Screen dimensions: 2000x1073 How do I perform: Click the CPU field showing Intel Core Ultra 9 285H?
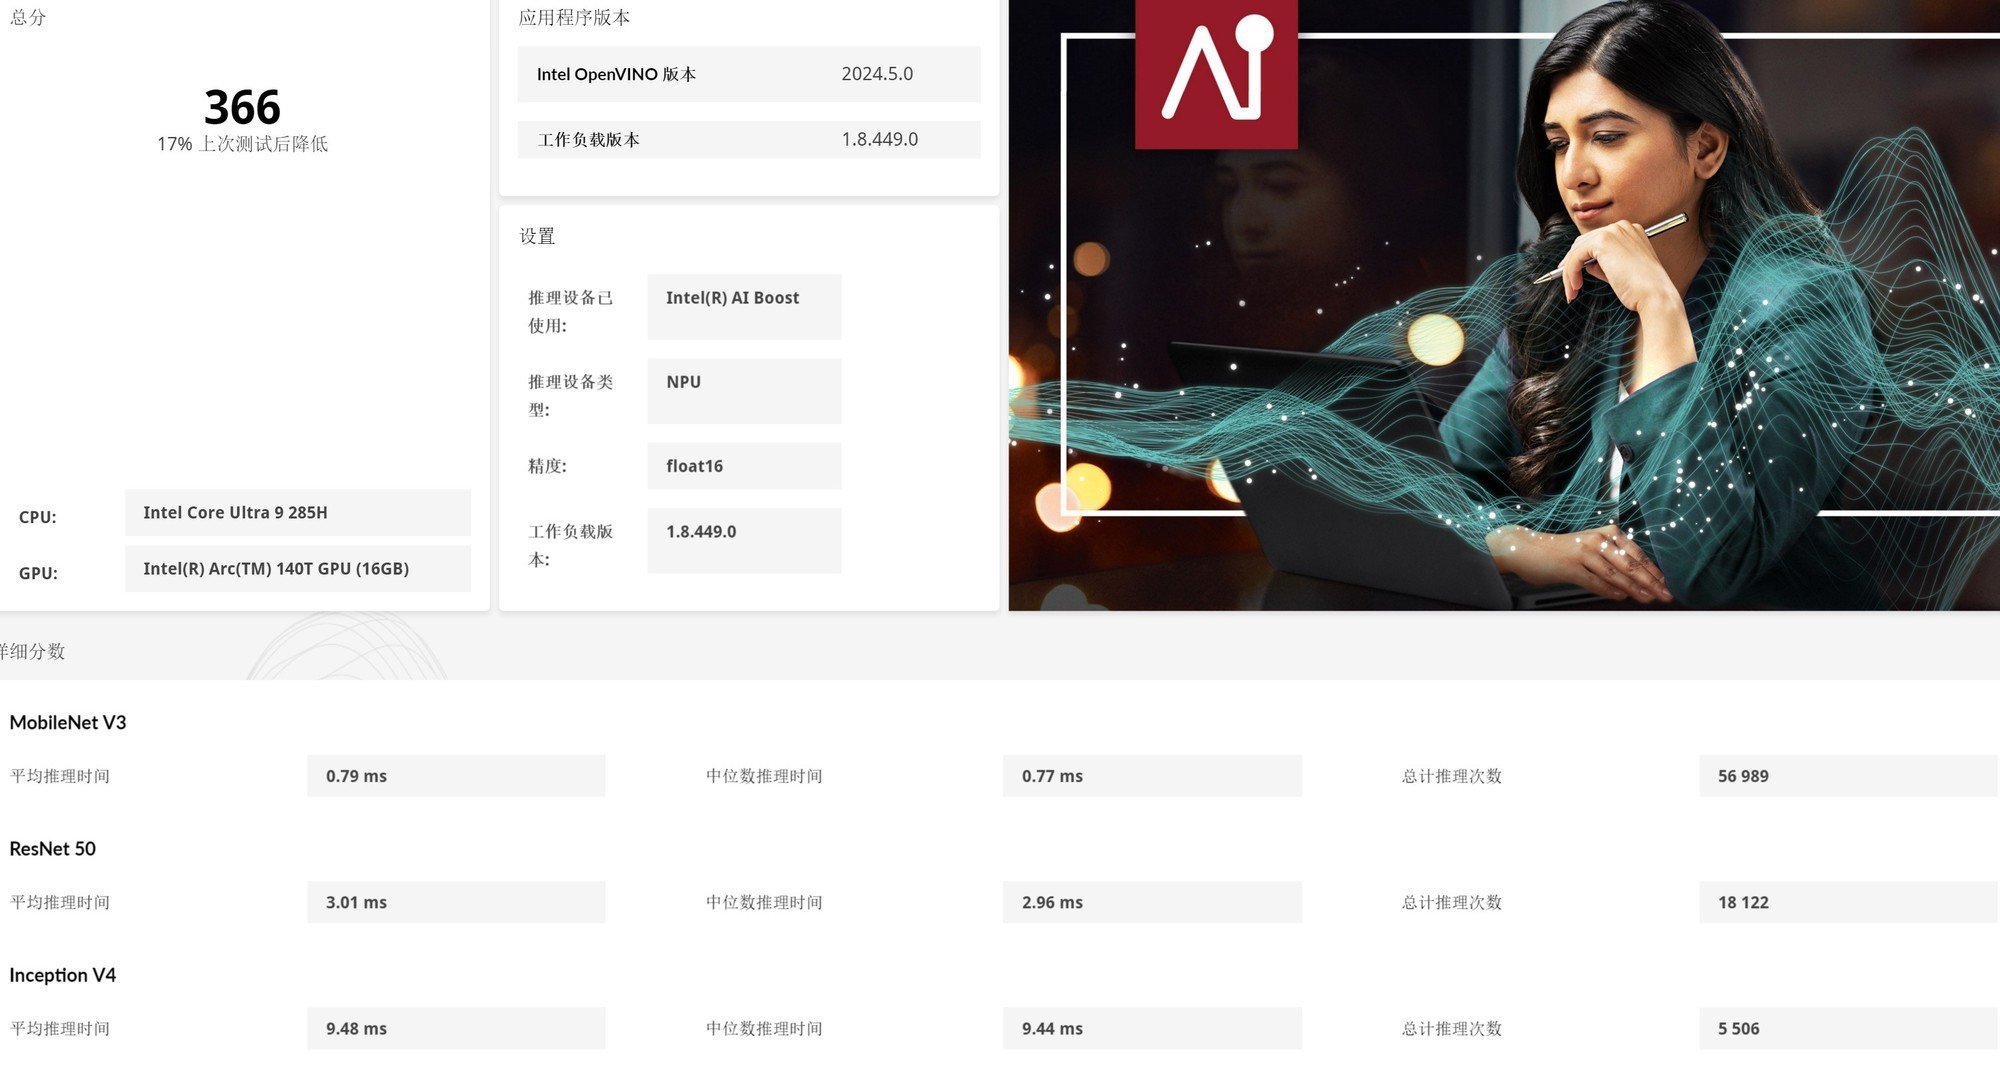click(297, 512)
